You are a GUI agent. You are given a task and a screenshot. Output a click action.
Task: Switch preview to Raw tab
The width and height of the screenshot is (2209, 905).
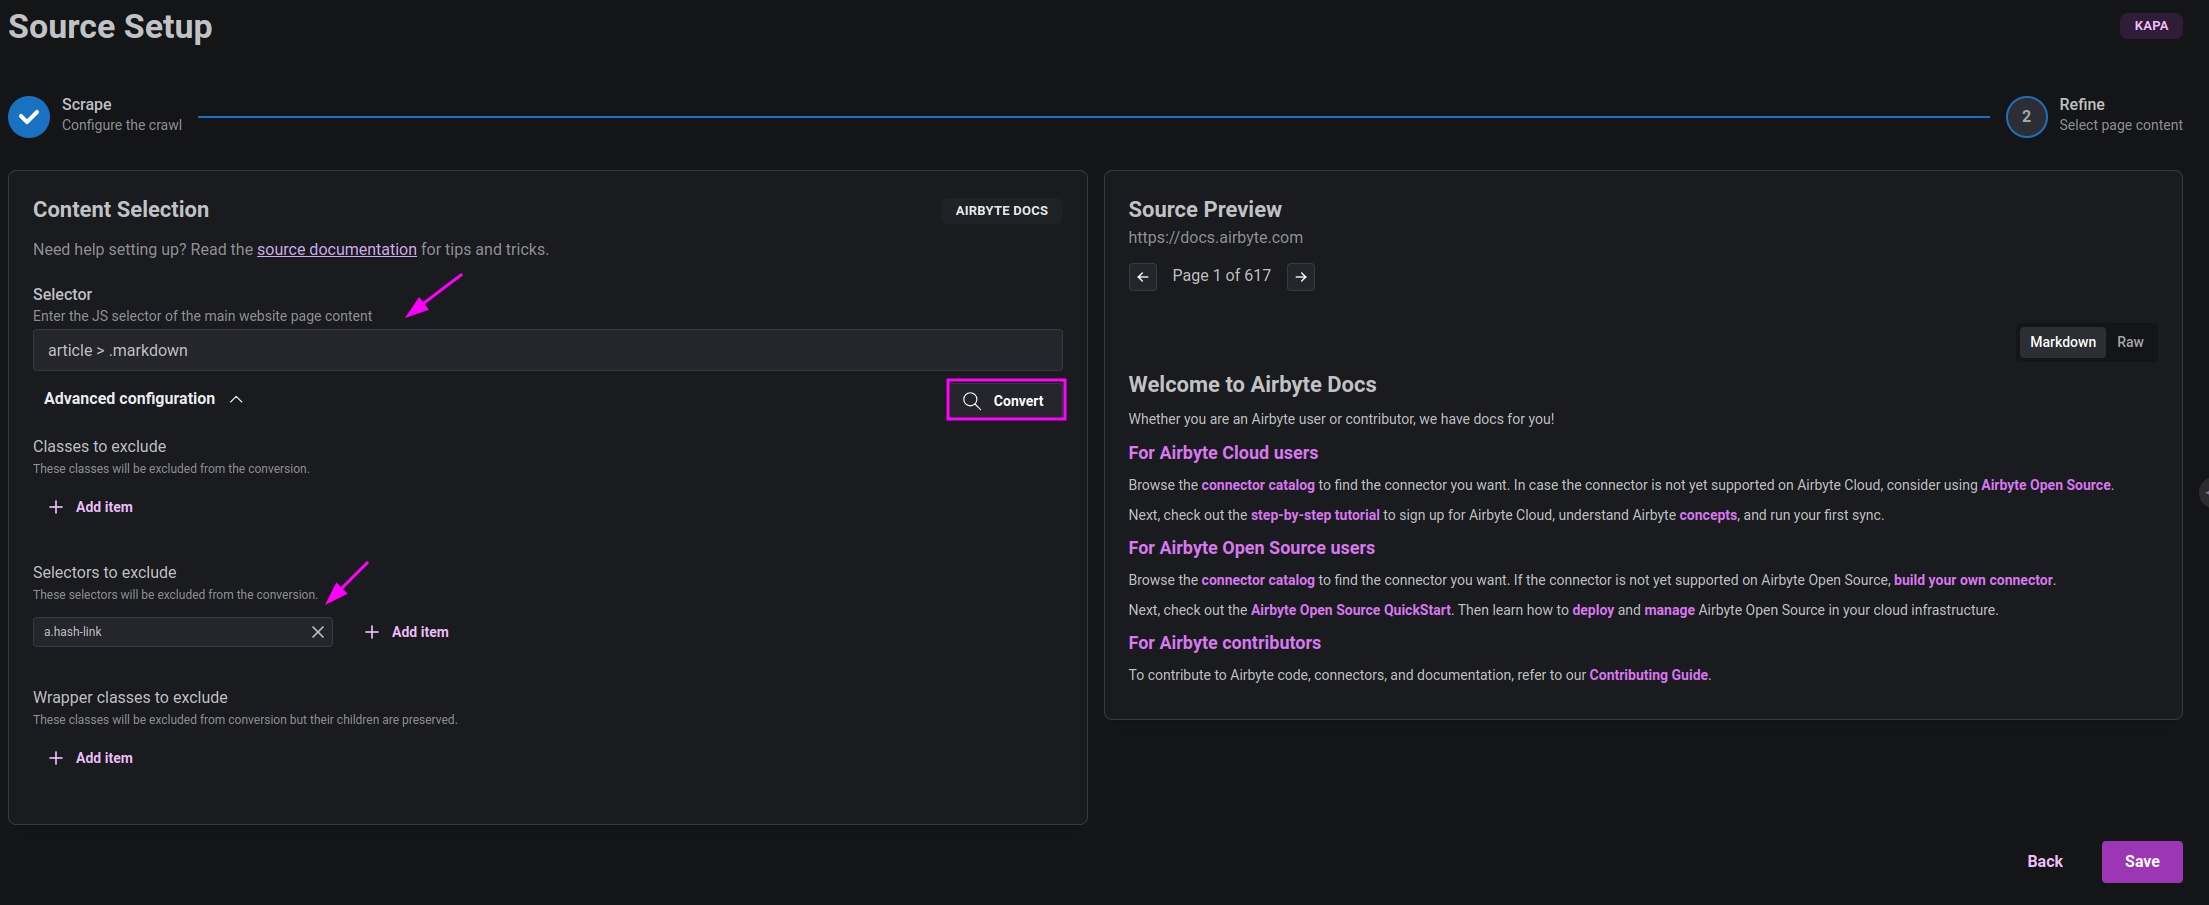click(2130, 342)
